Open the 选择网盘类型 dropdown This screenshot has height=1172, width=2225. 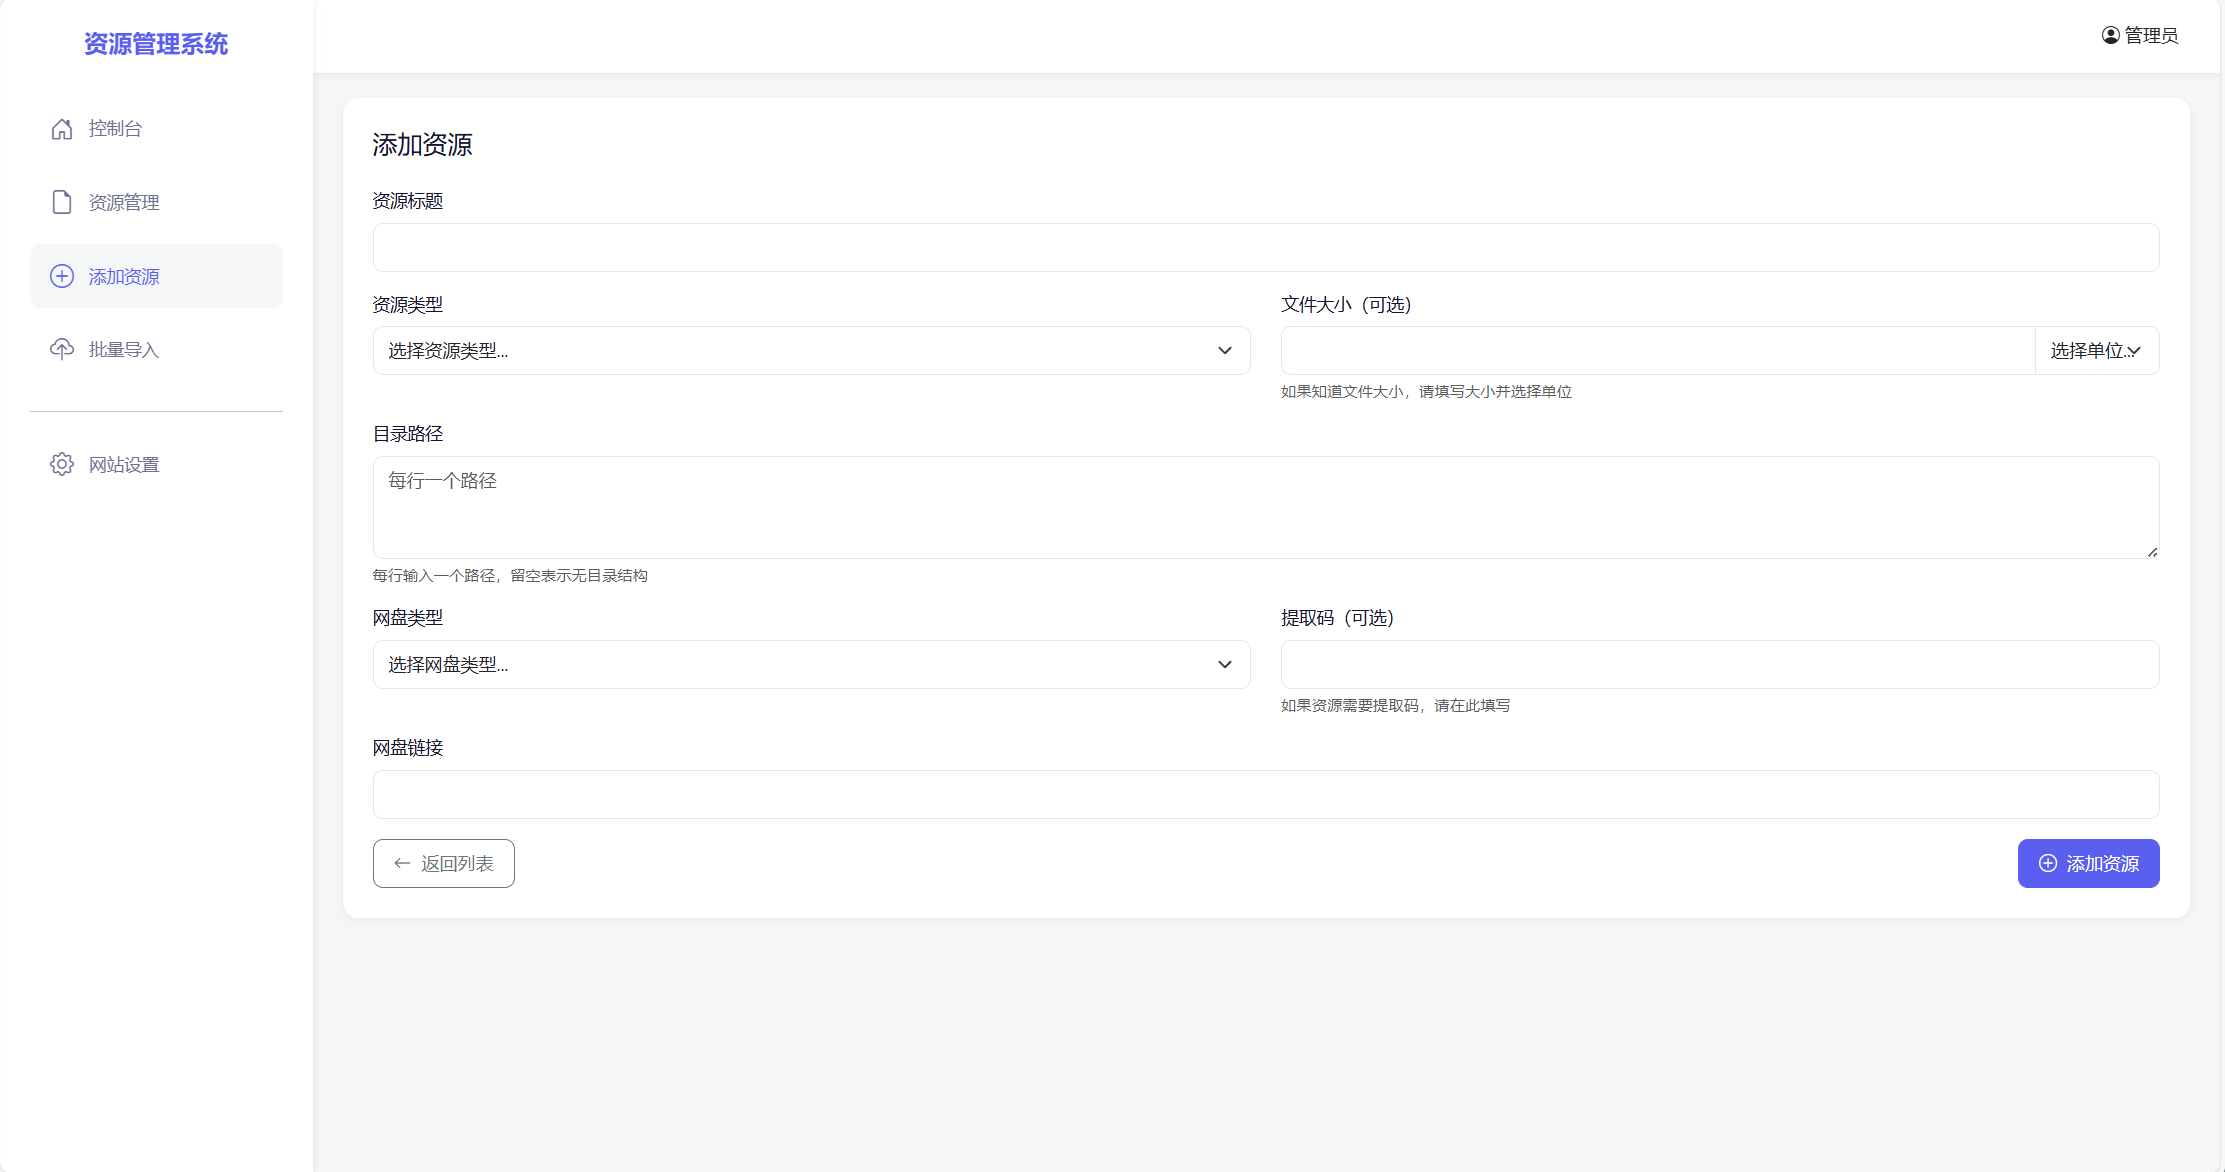pos(811,664)
